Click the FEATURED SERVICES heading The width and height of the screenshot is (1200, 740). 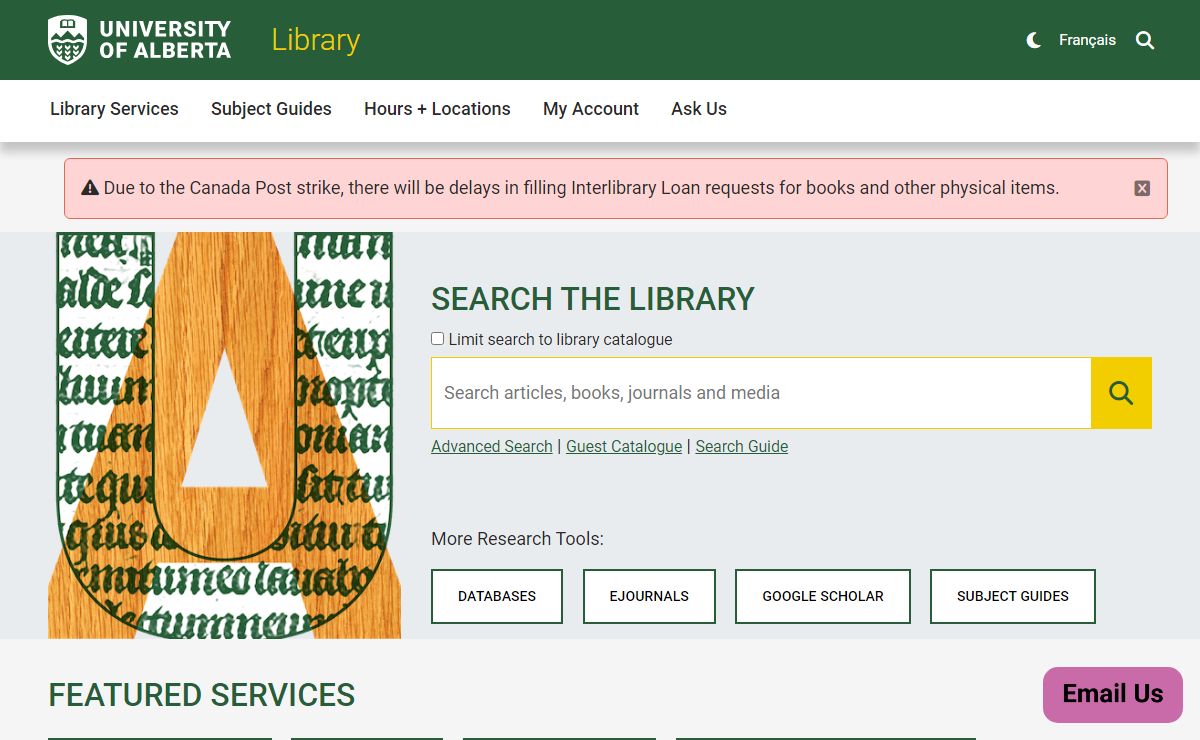tap(202, 695)
